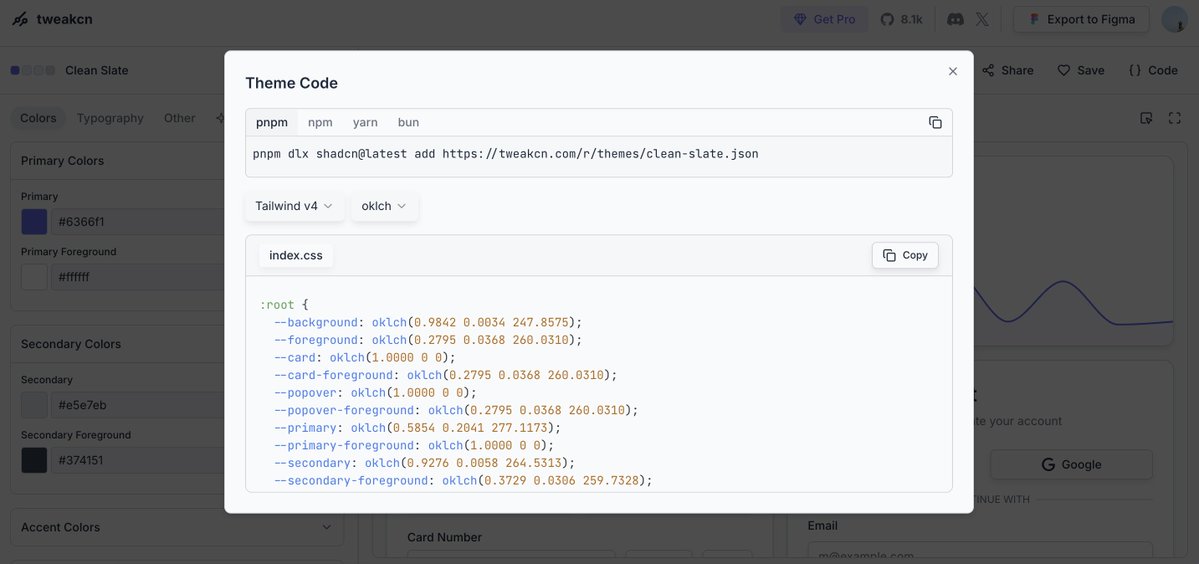Click the pnpm dlx command text
The image size is (1199, 564).
click(505, 154)
